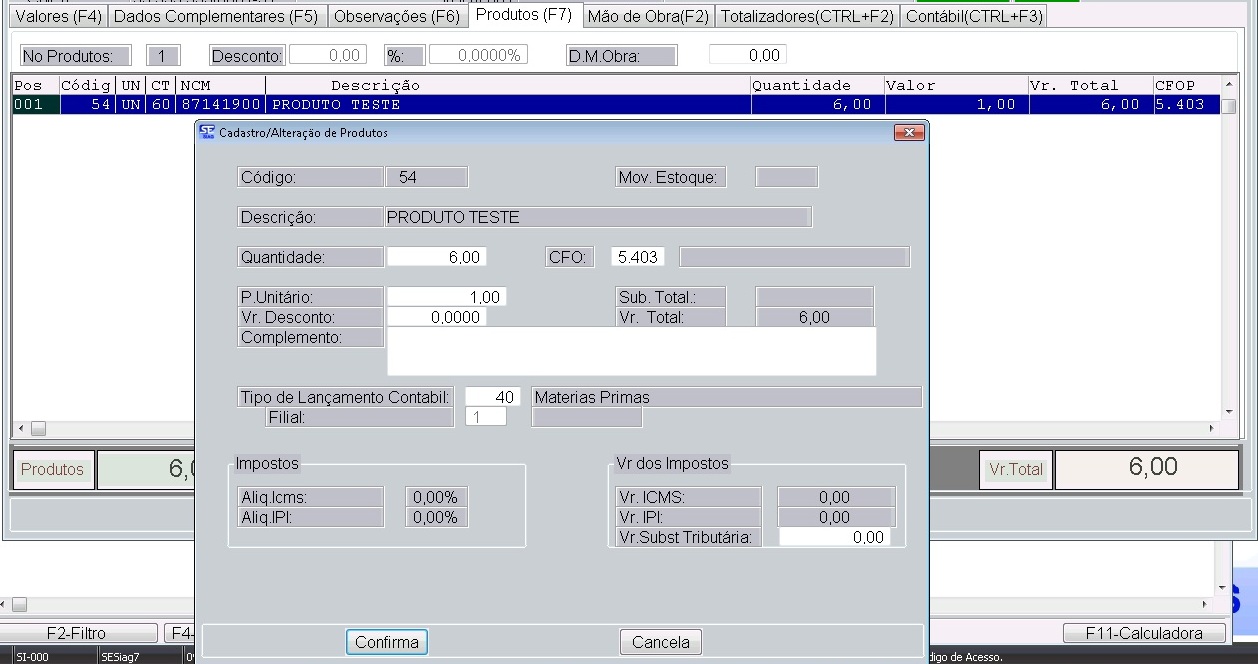
Task: Click the grid's left scroll arrow
Action: coord(18,428)
